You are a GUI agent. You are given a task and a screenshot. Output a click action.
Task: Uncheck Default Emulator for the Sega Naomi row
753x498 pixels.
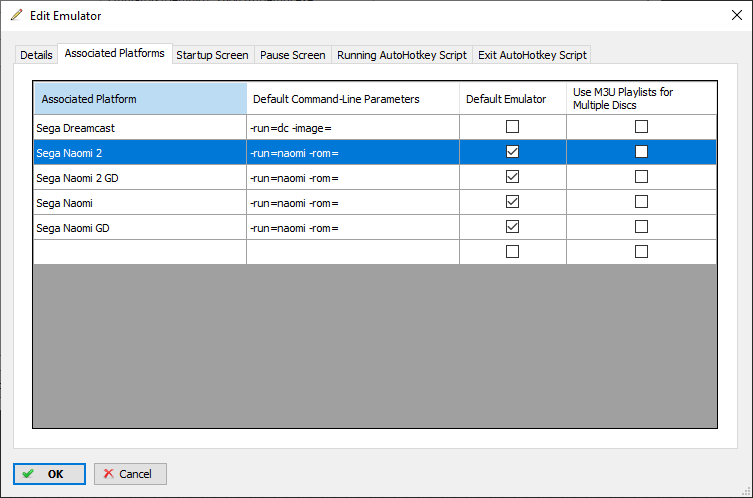pyautogui.click(x=512, y=202)
